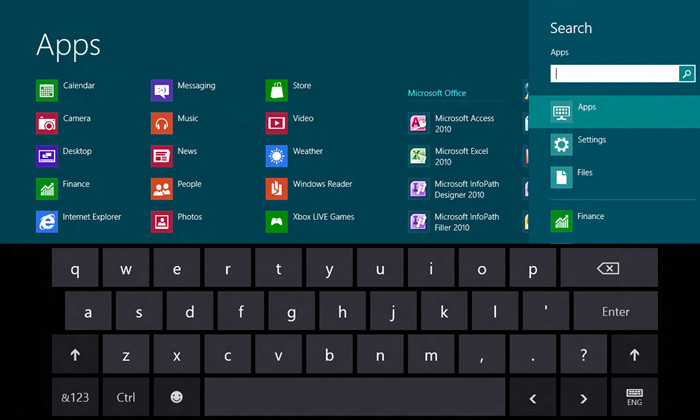Tap the backspace key on keyboard
The width and height of the screenshot is (700, 420).
[608, 268]
